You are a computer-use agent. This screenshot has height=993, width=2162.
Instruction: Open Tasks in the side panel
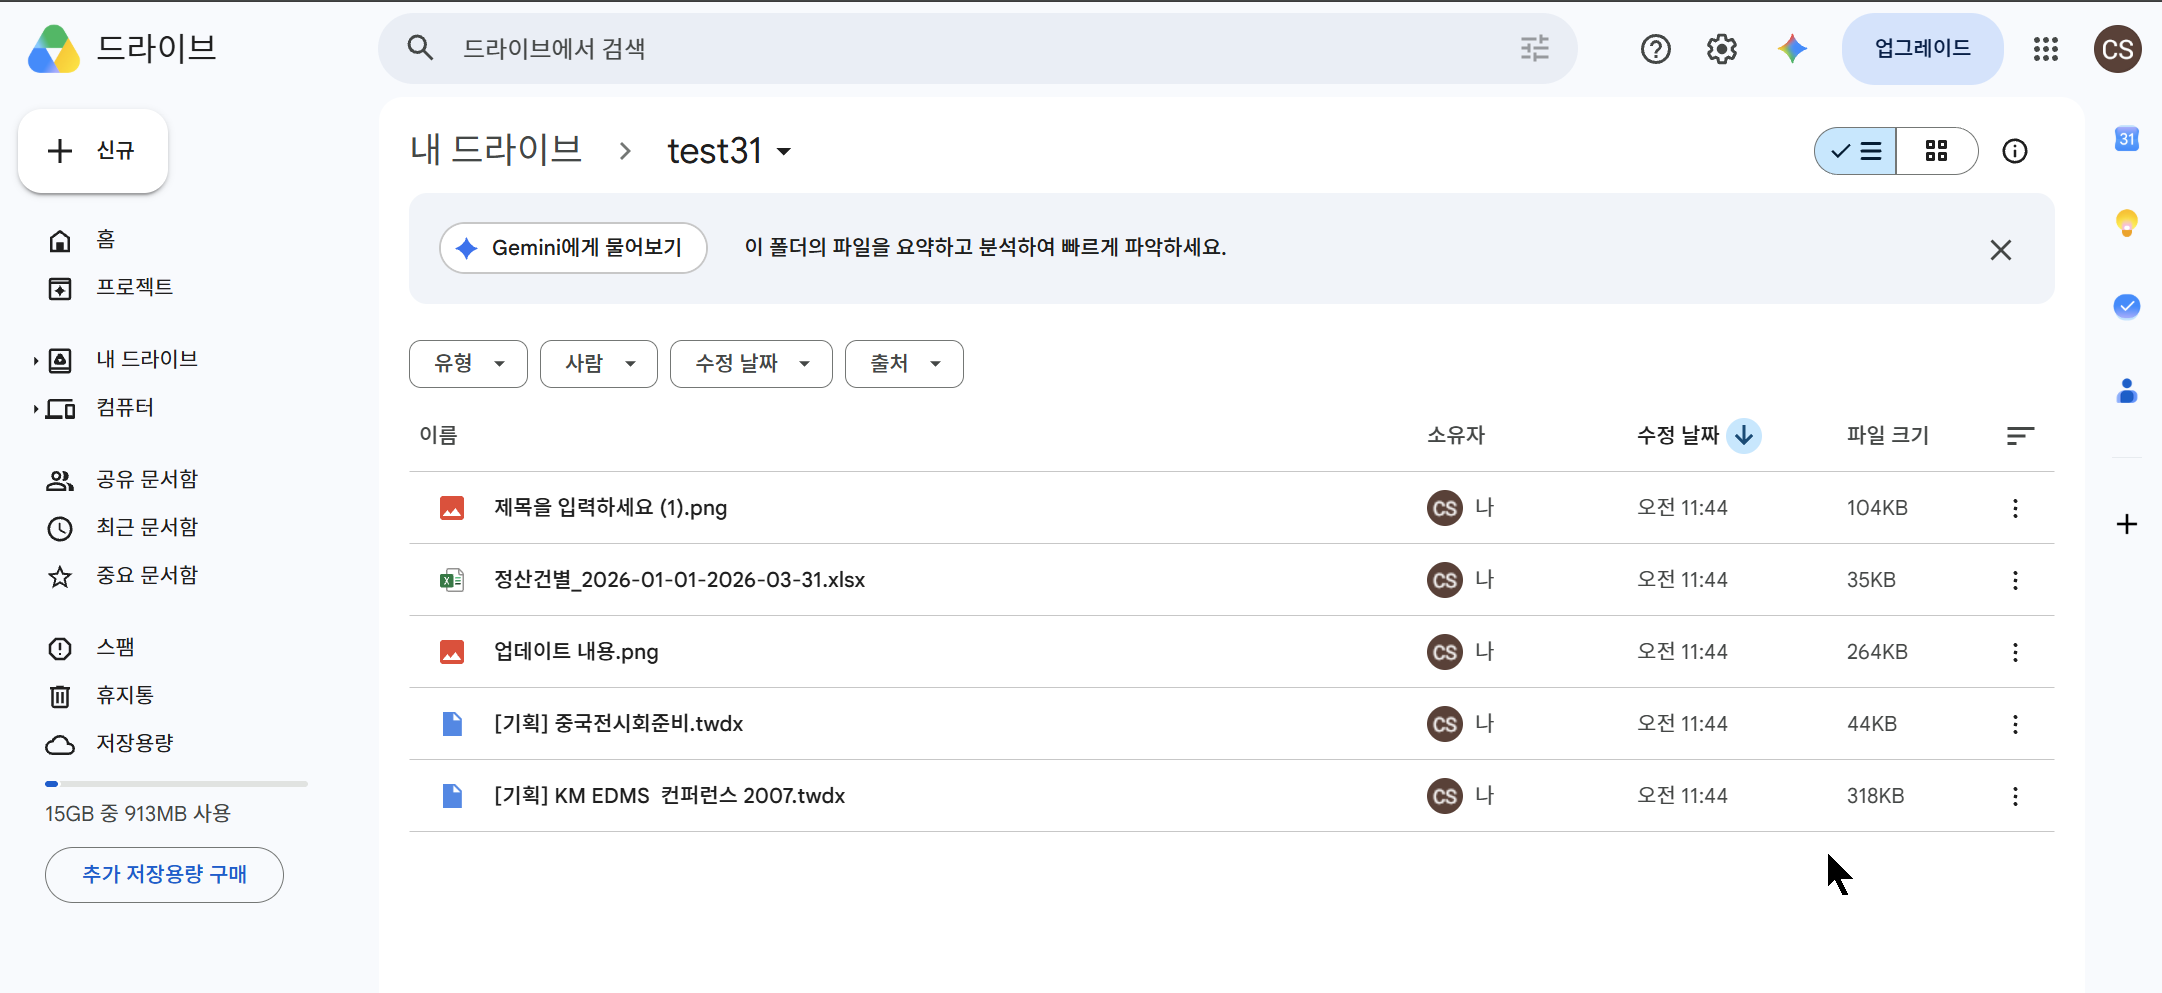[x=2126, y=306]
